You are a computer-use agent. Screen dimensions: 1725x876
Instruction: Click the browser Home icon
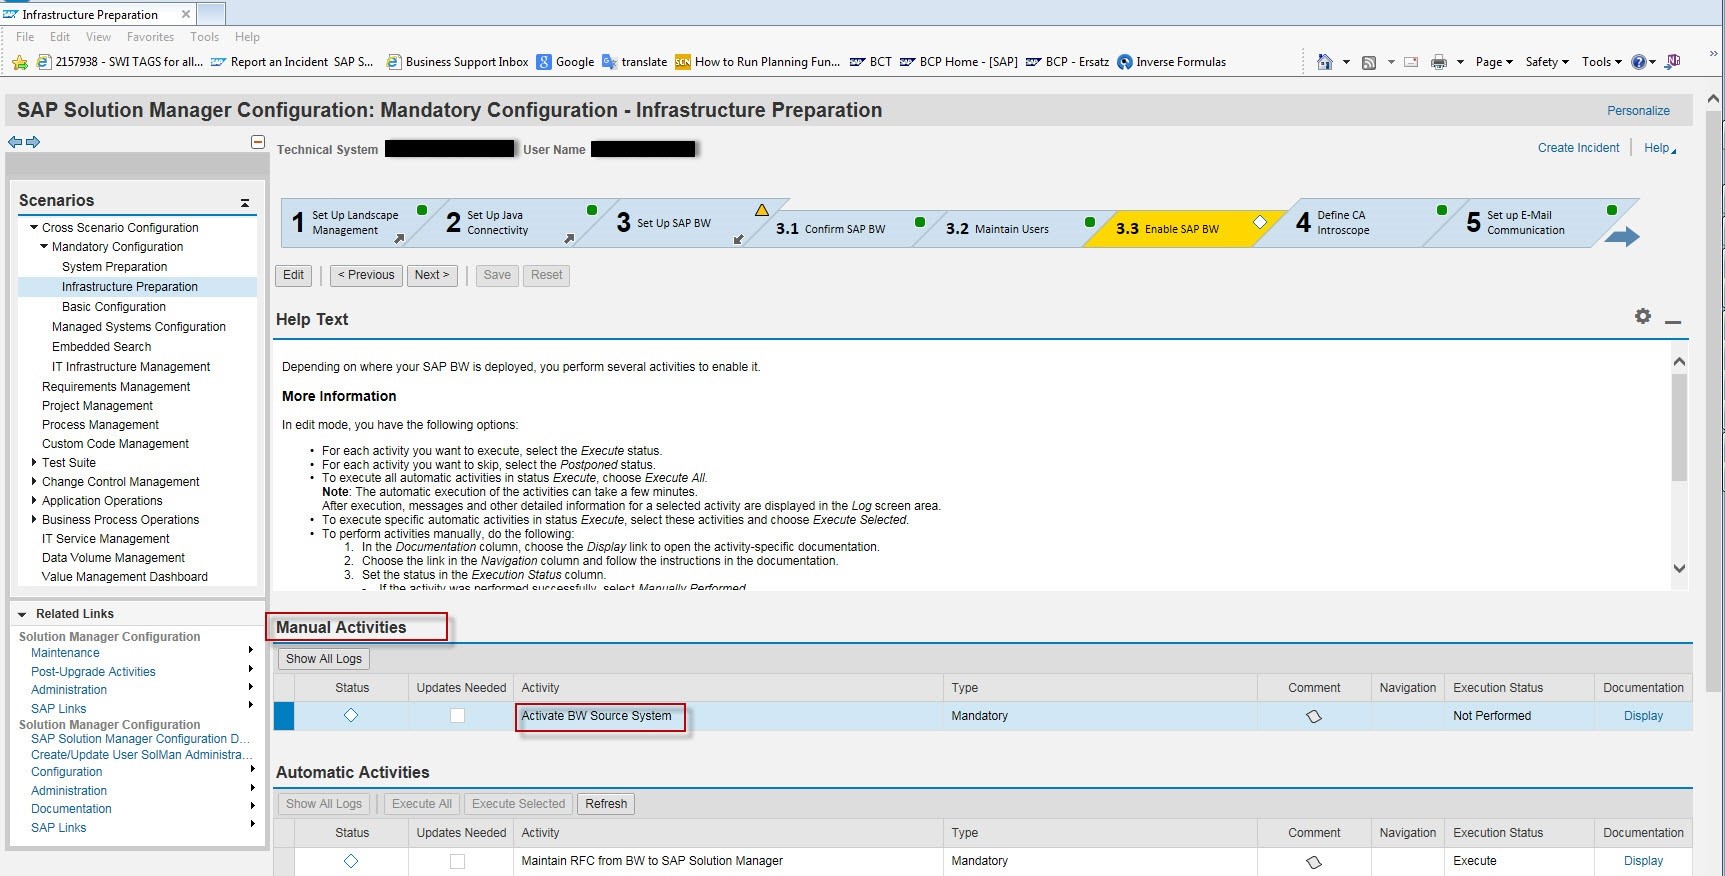(1324, 62)
